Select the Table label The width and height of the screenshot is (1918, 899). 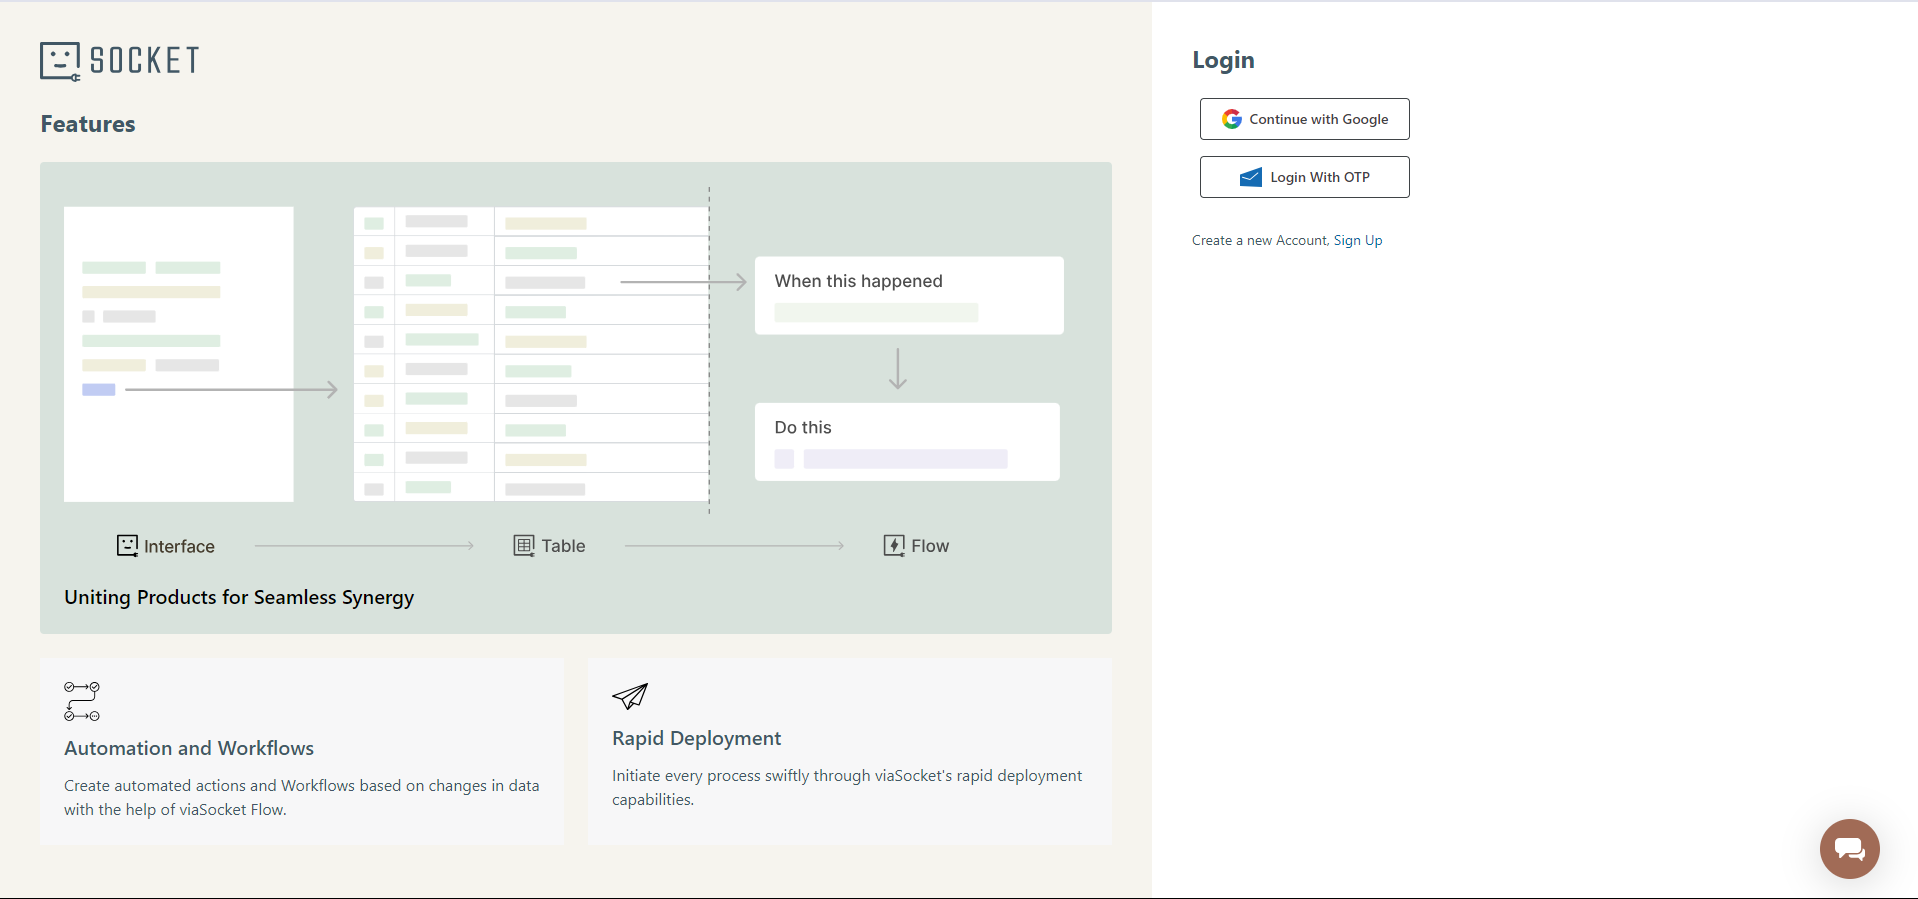point(563,546)
